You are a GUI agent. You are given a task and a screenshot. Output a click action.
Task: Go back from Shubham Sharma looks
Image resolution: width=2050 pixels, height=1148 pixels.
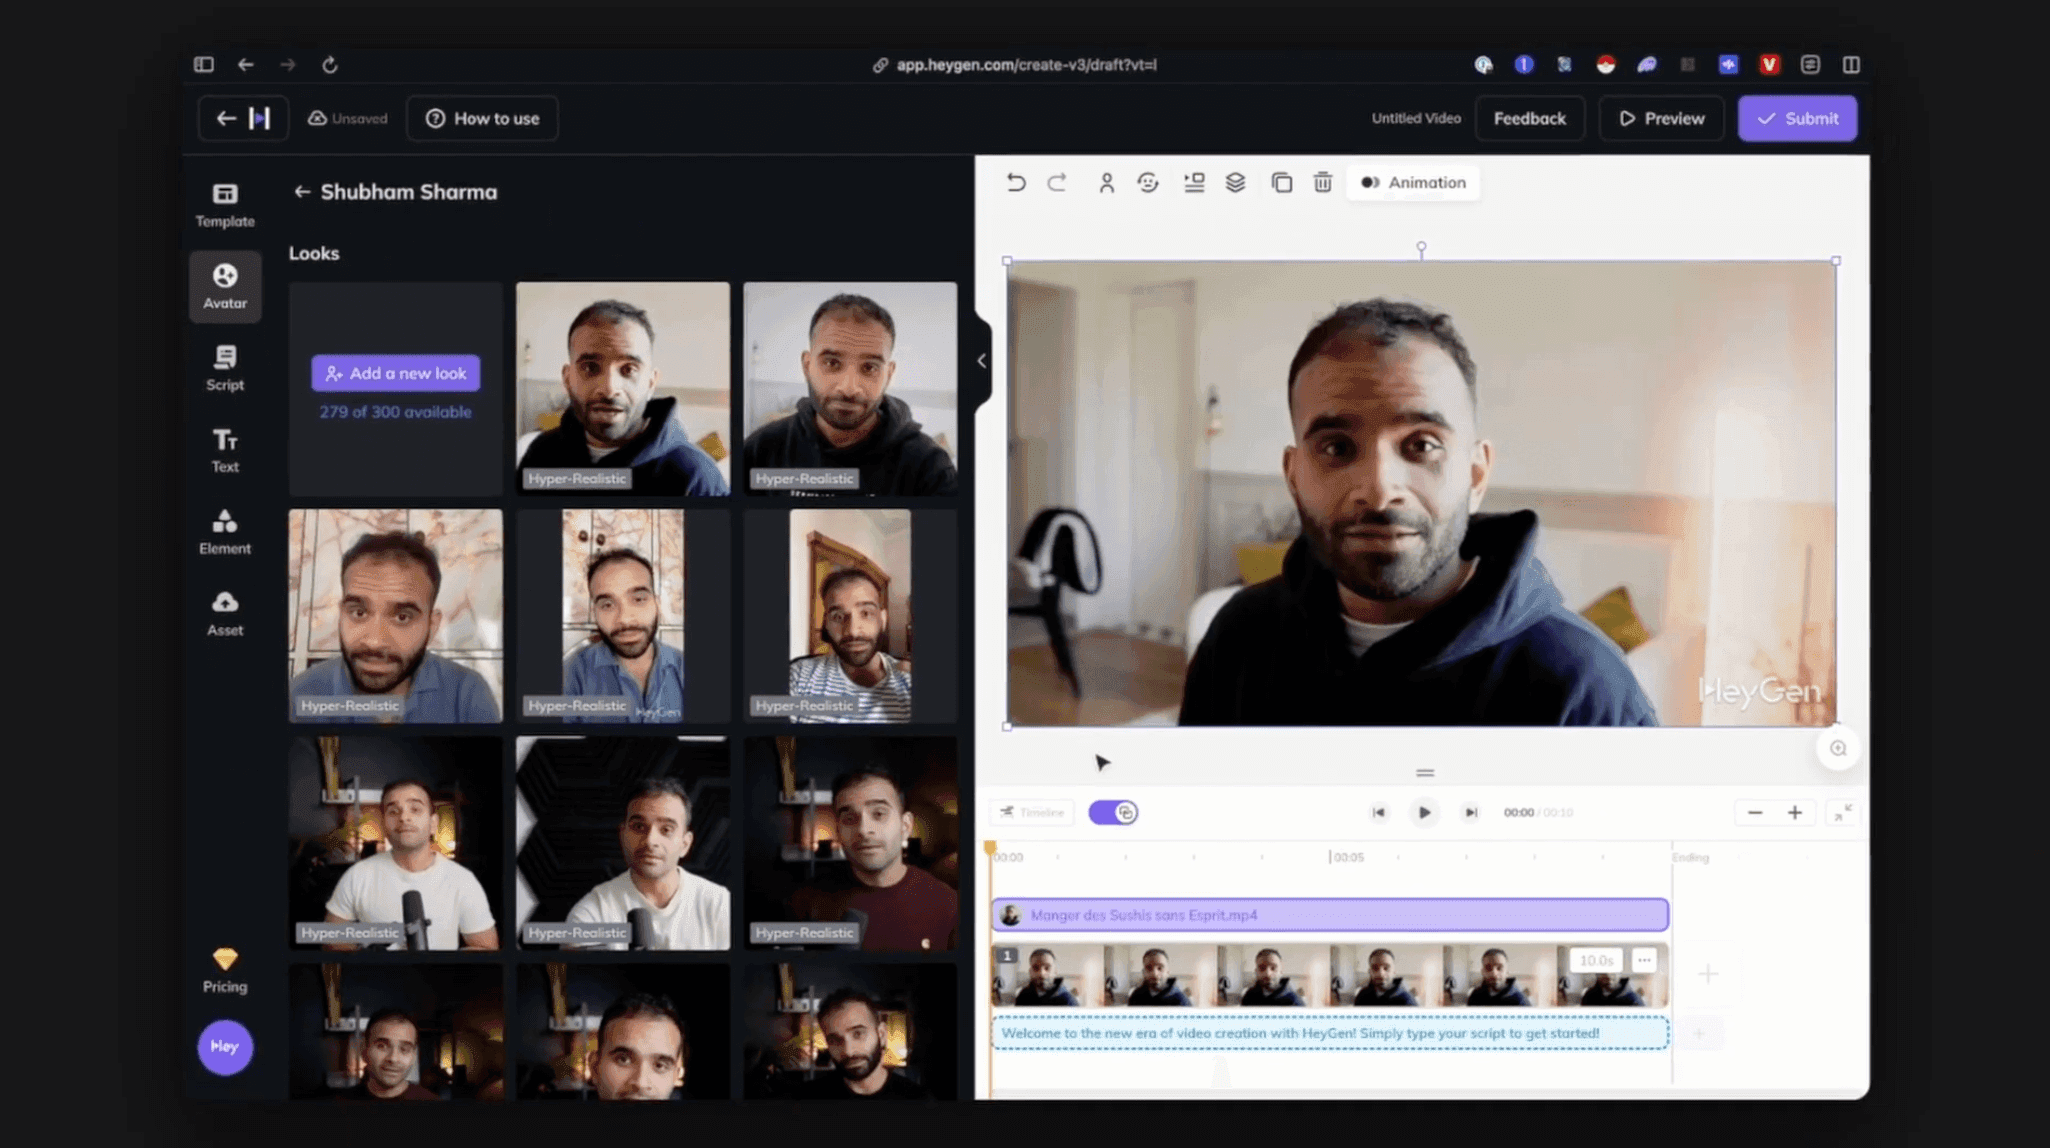(x=301, y=192)
